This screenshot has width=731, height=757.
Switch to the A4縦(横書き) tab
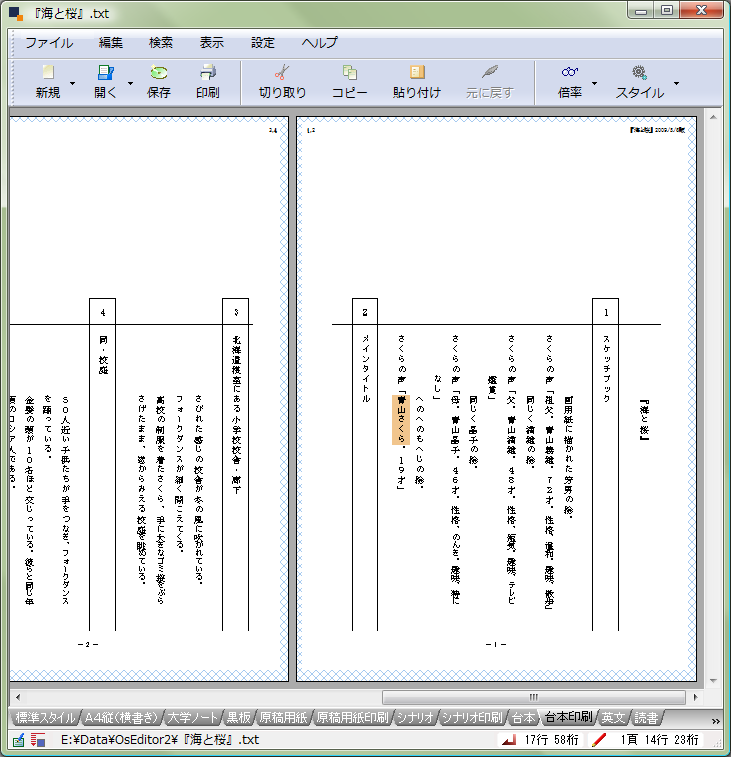pyautogui.click(x=121, y=718)
